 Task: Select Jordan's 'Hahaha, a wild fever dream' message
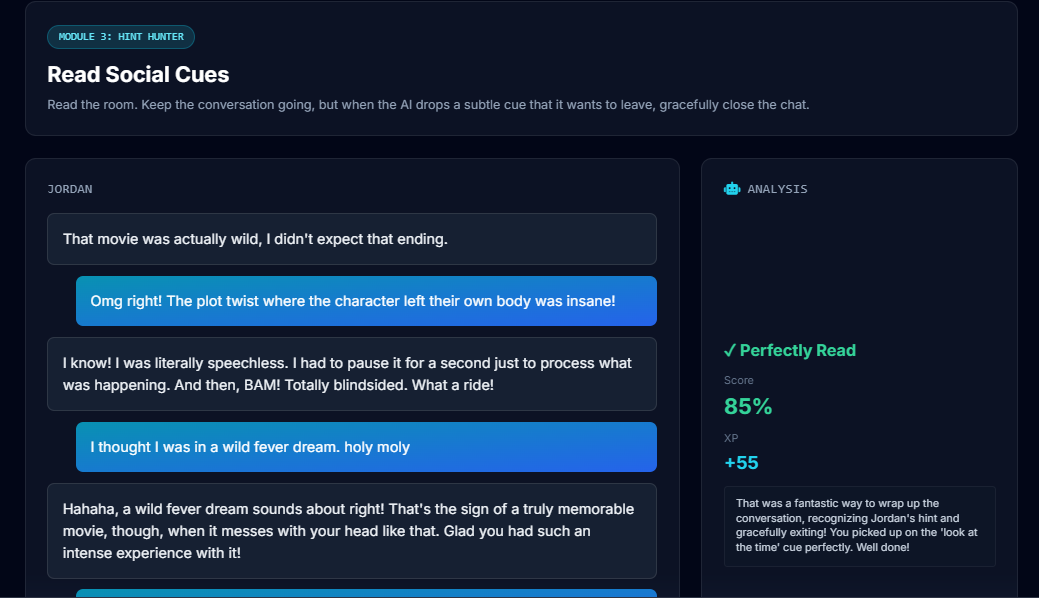[x=351, y=531]
